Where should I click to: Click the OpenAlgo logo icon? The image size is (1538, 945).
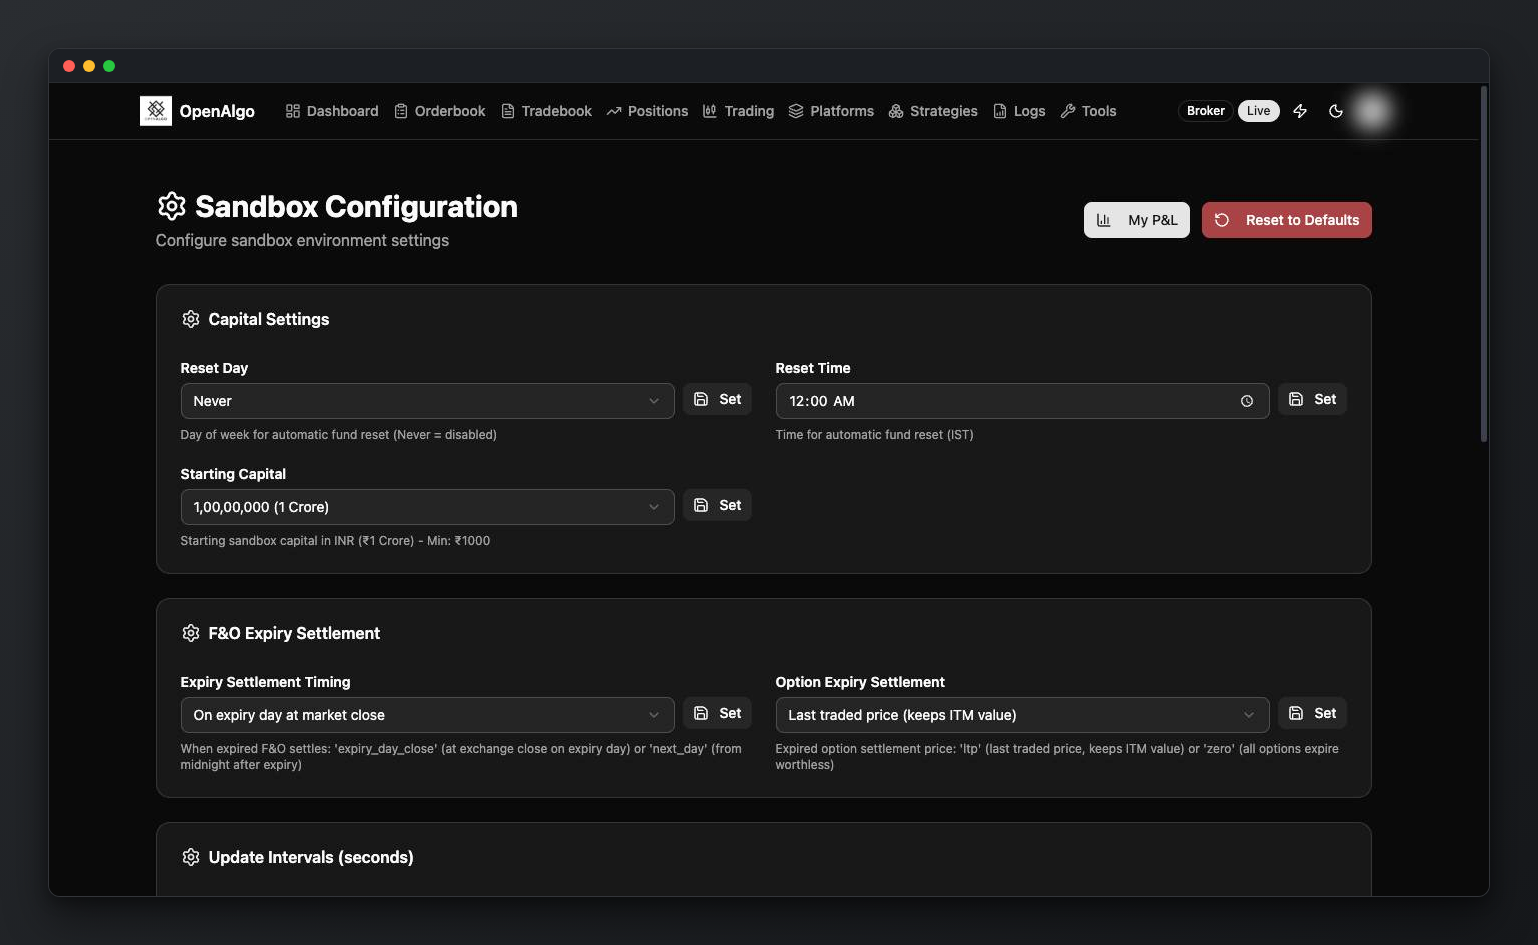tap(155, 111)
